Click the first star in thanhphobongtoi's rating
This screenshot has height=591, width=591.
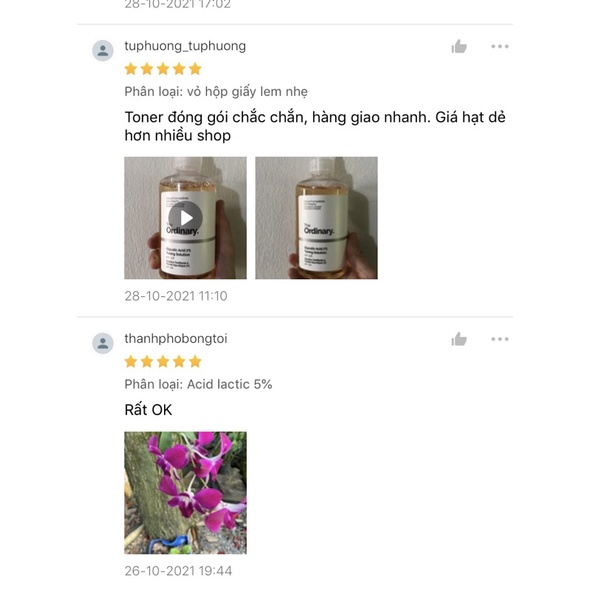(x=131, y=361)
